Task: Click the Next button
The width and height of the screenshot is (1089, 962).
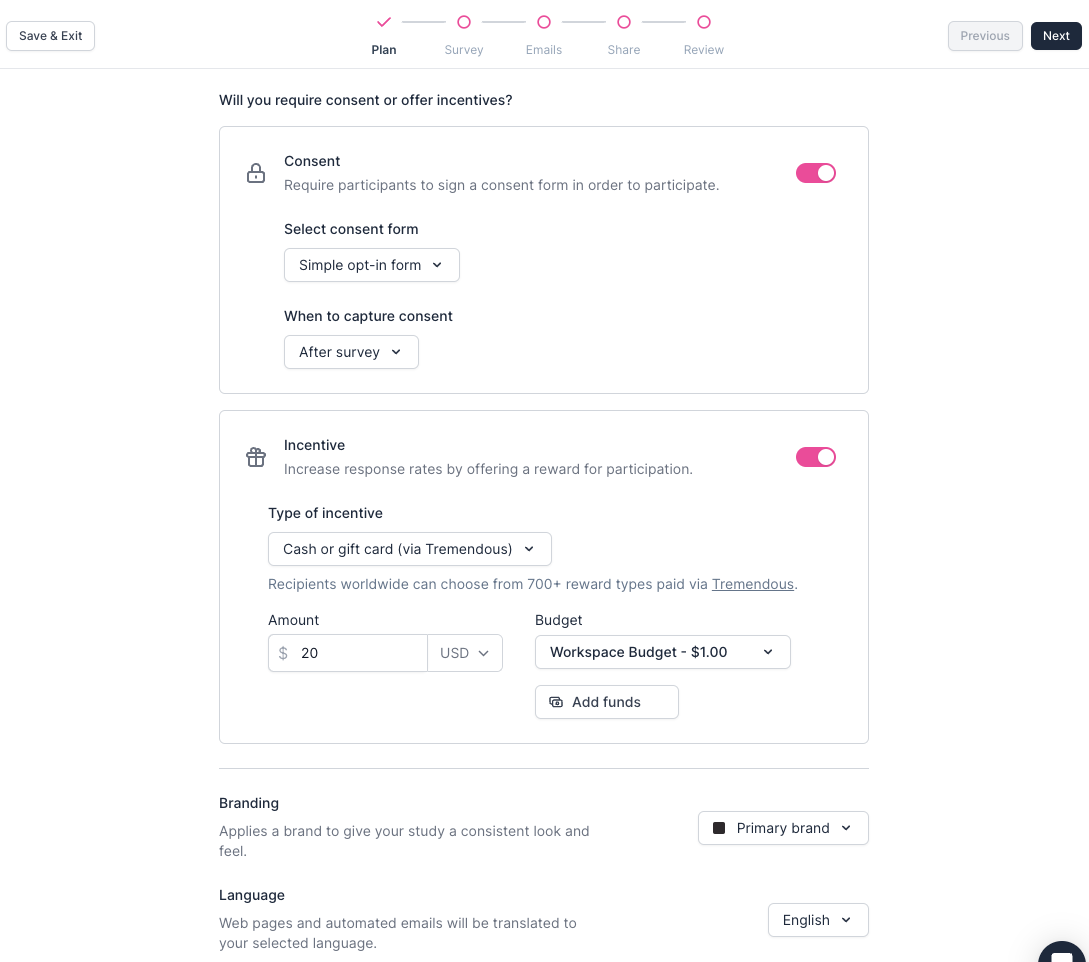Action: (x=1056, y=36)
